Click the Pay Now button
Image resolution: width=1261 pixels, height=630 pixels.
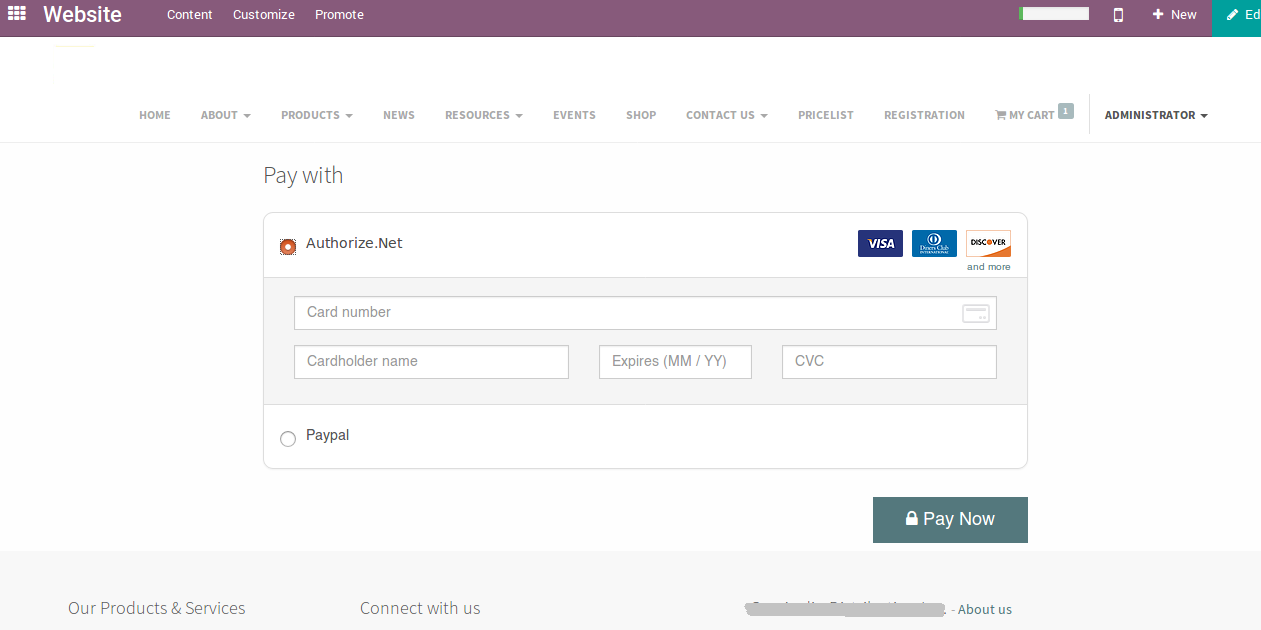pyautogui.click(x=950, y=520)
